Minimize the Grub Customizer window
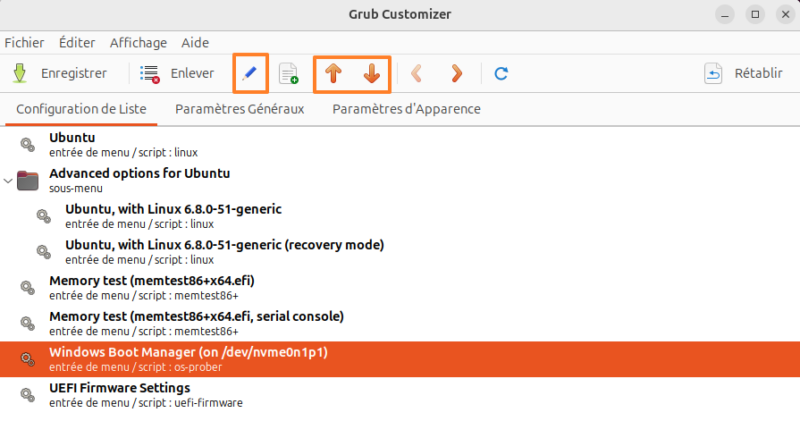Viewport: 800px width, 421px height. tap(724, 14)
